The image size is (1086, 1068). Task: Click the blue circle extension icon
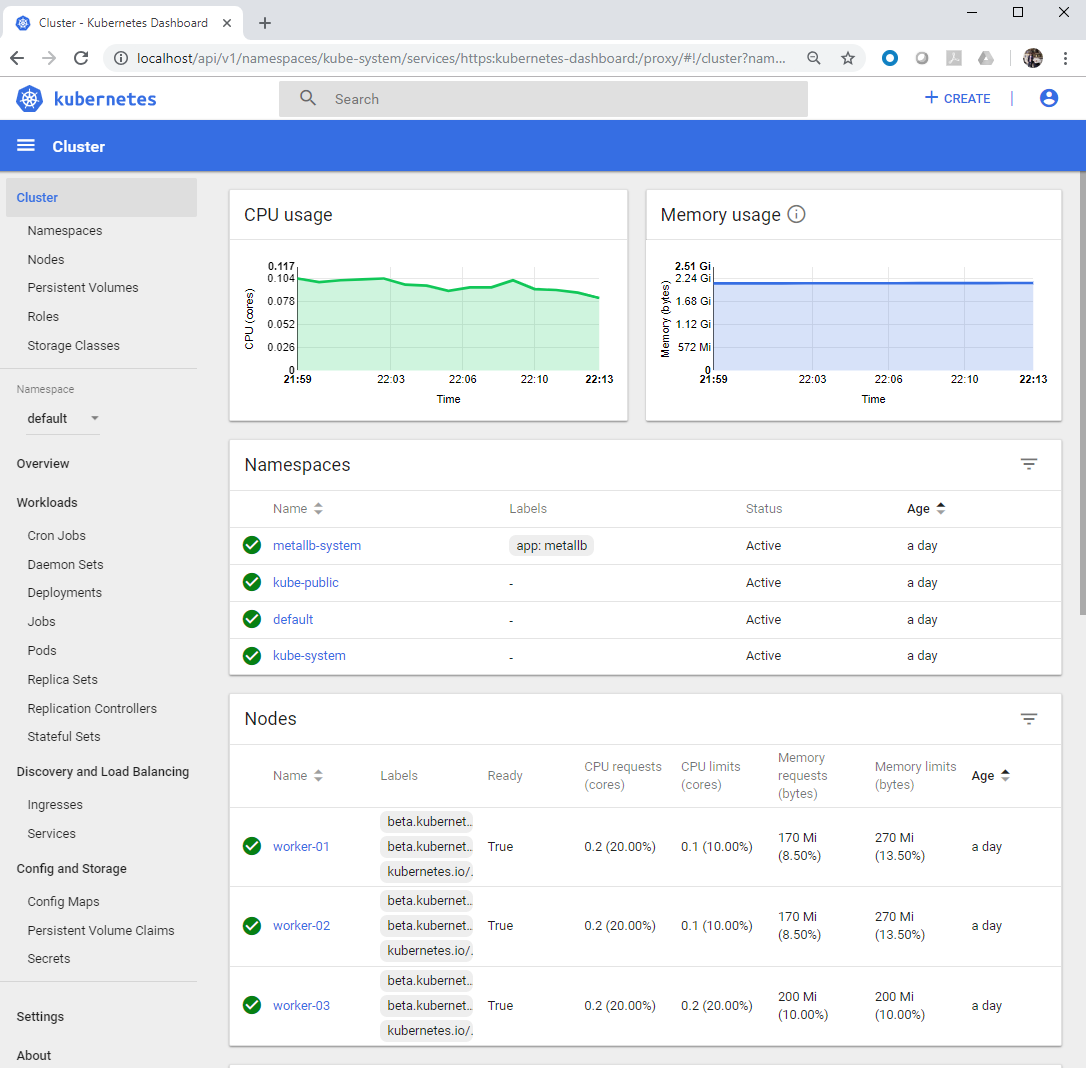(x=890, y=58)
